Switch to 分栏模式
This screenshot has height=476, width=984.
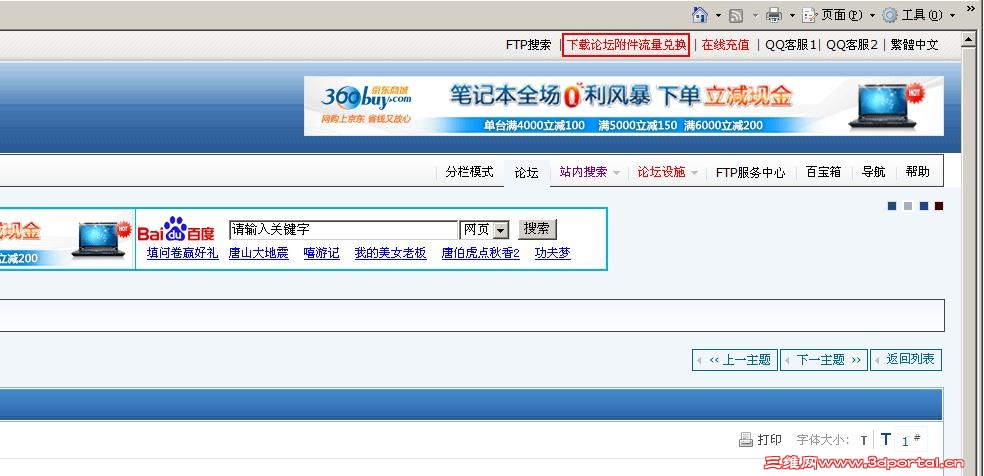pyautogui.click(x=469, y=172)
